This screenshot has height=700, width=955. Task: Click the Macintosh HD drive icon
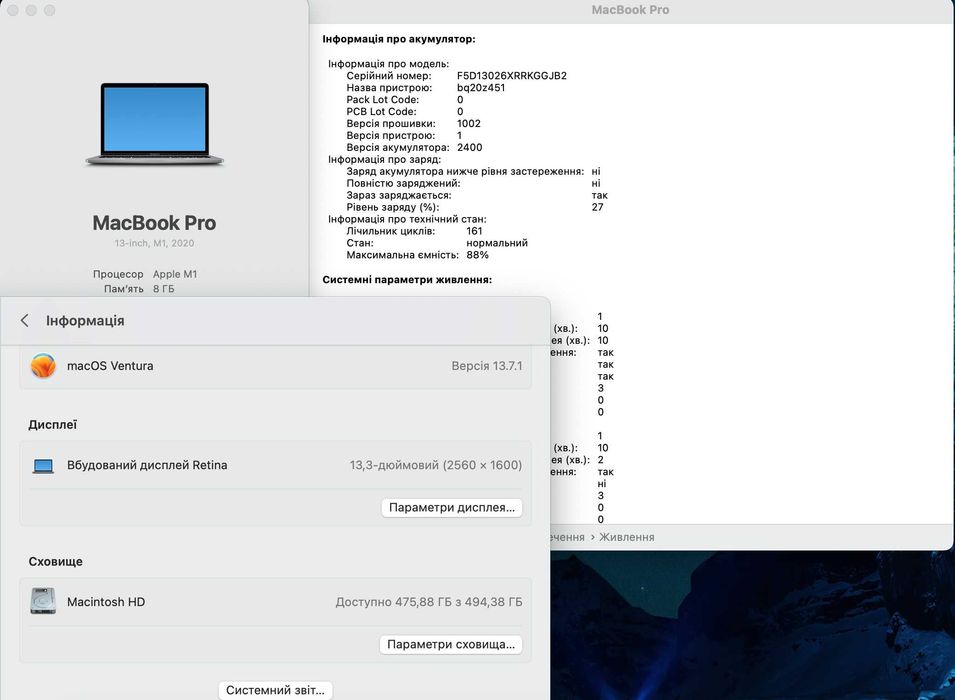tap(43, 601)
